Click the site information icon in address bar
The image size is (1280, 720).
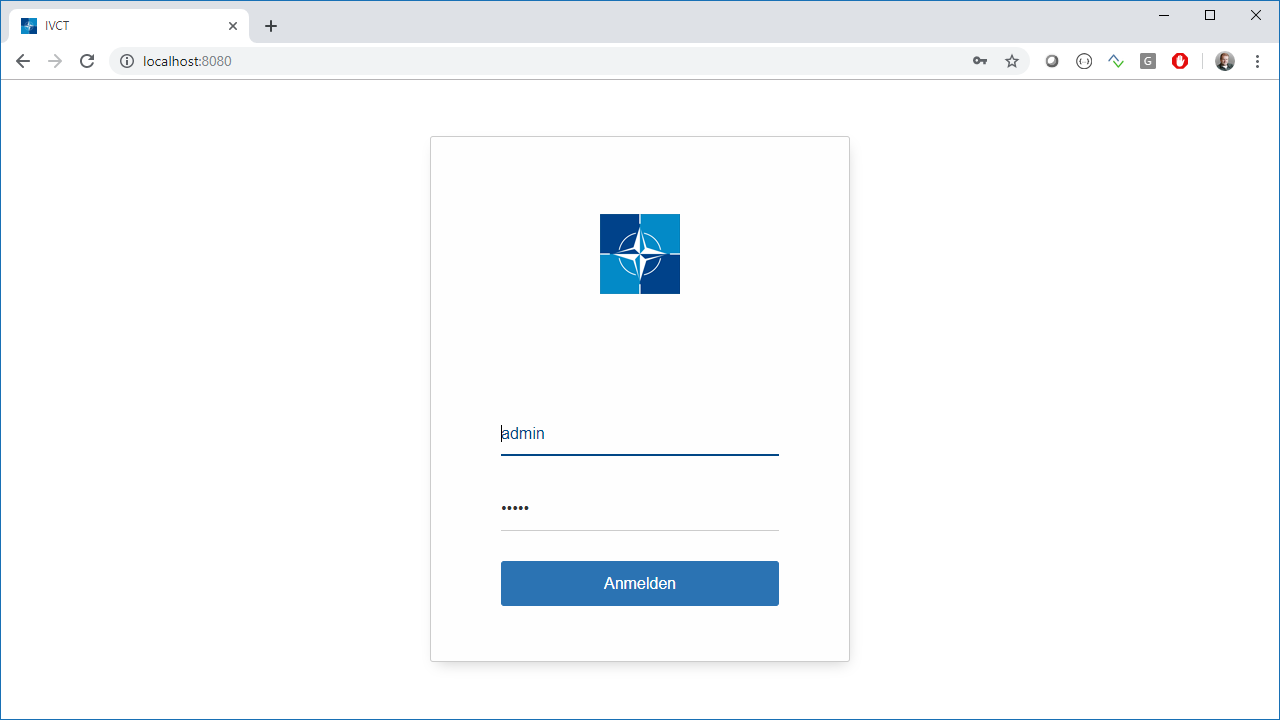tap(126, 61)
